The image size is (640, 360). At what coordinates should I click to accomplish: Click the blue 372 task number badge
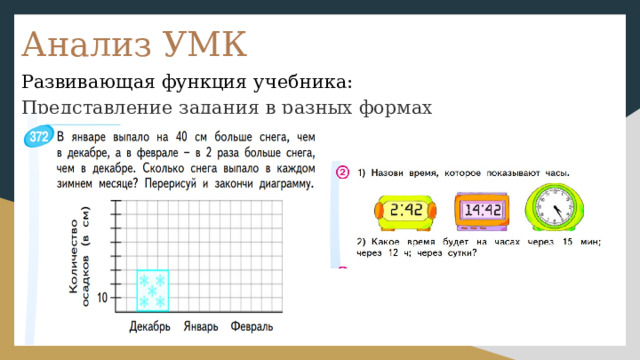pos(39,136)
